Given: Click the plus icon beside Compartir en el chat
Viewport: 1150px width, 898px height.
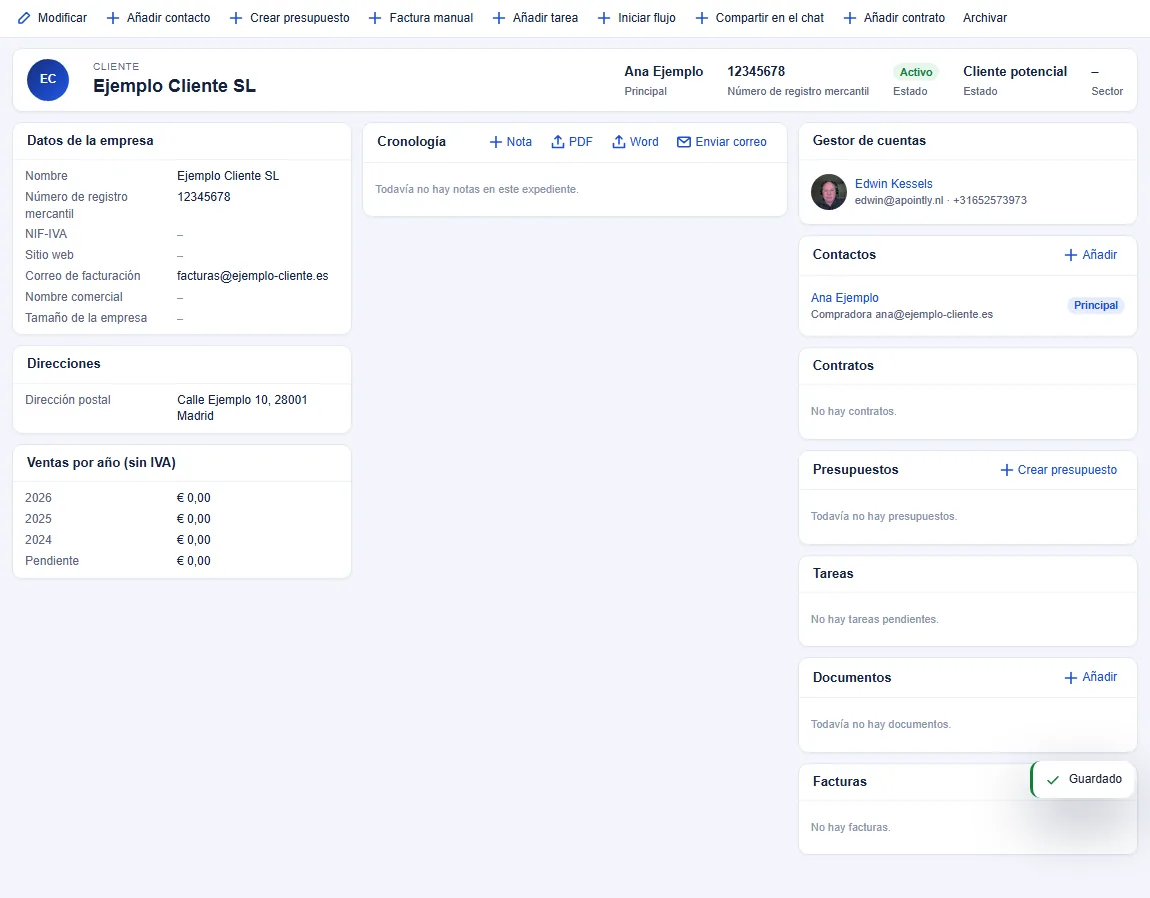Looking at the screenshot, I should tap(702, 18).
